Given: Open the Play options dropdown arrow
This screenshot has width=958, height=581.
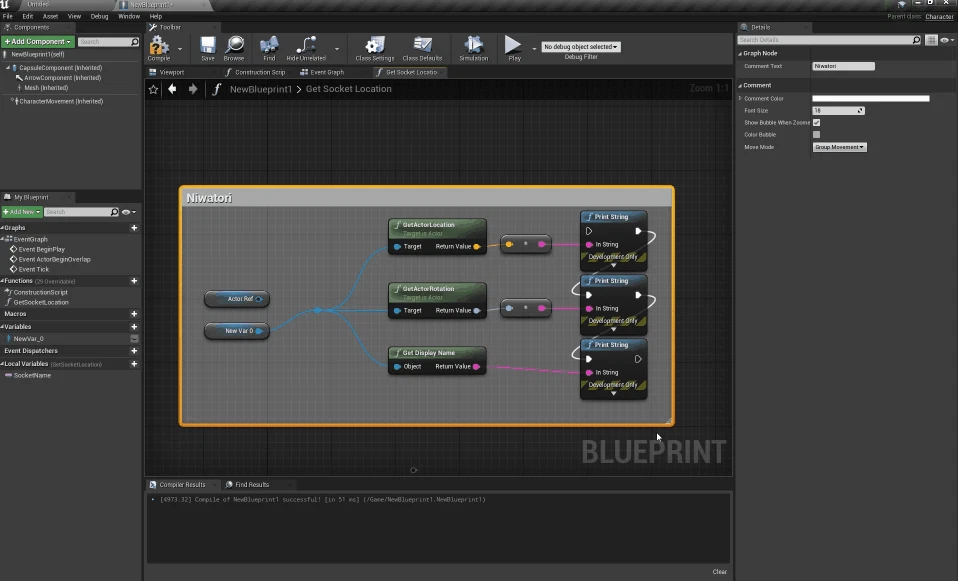Looking at the screenshot, I should coord(535,48).
